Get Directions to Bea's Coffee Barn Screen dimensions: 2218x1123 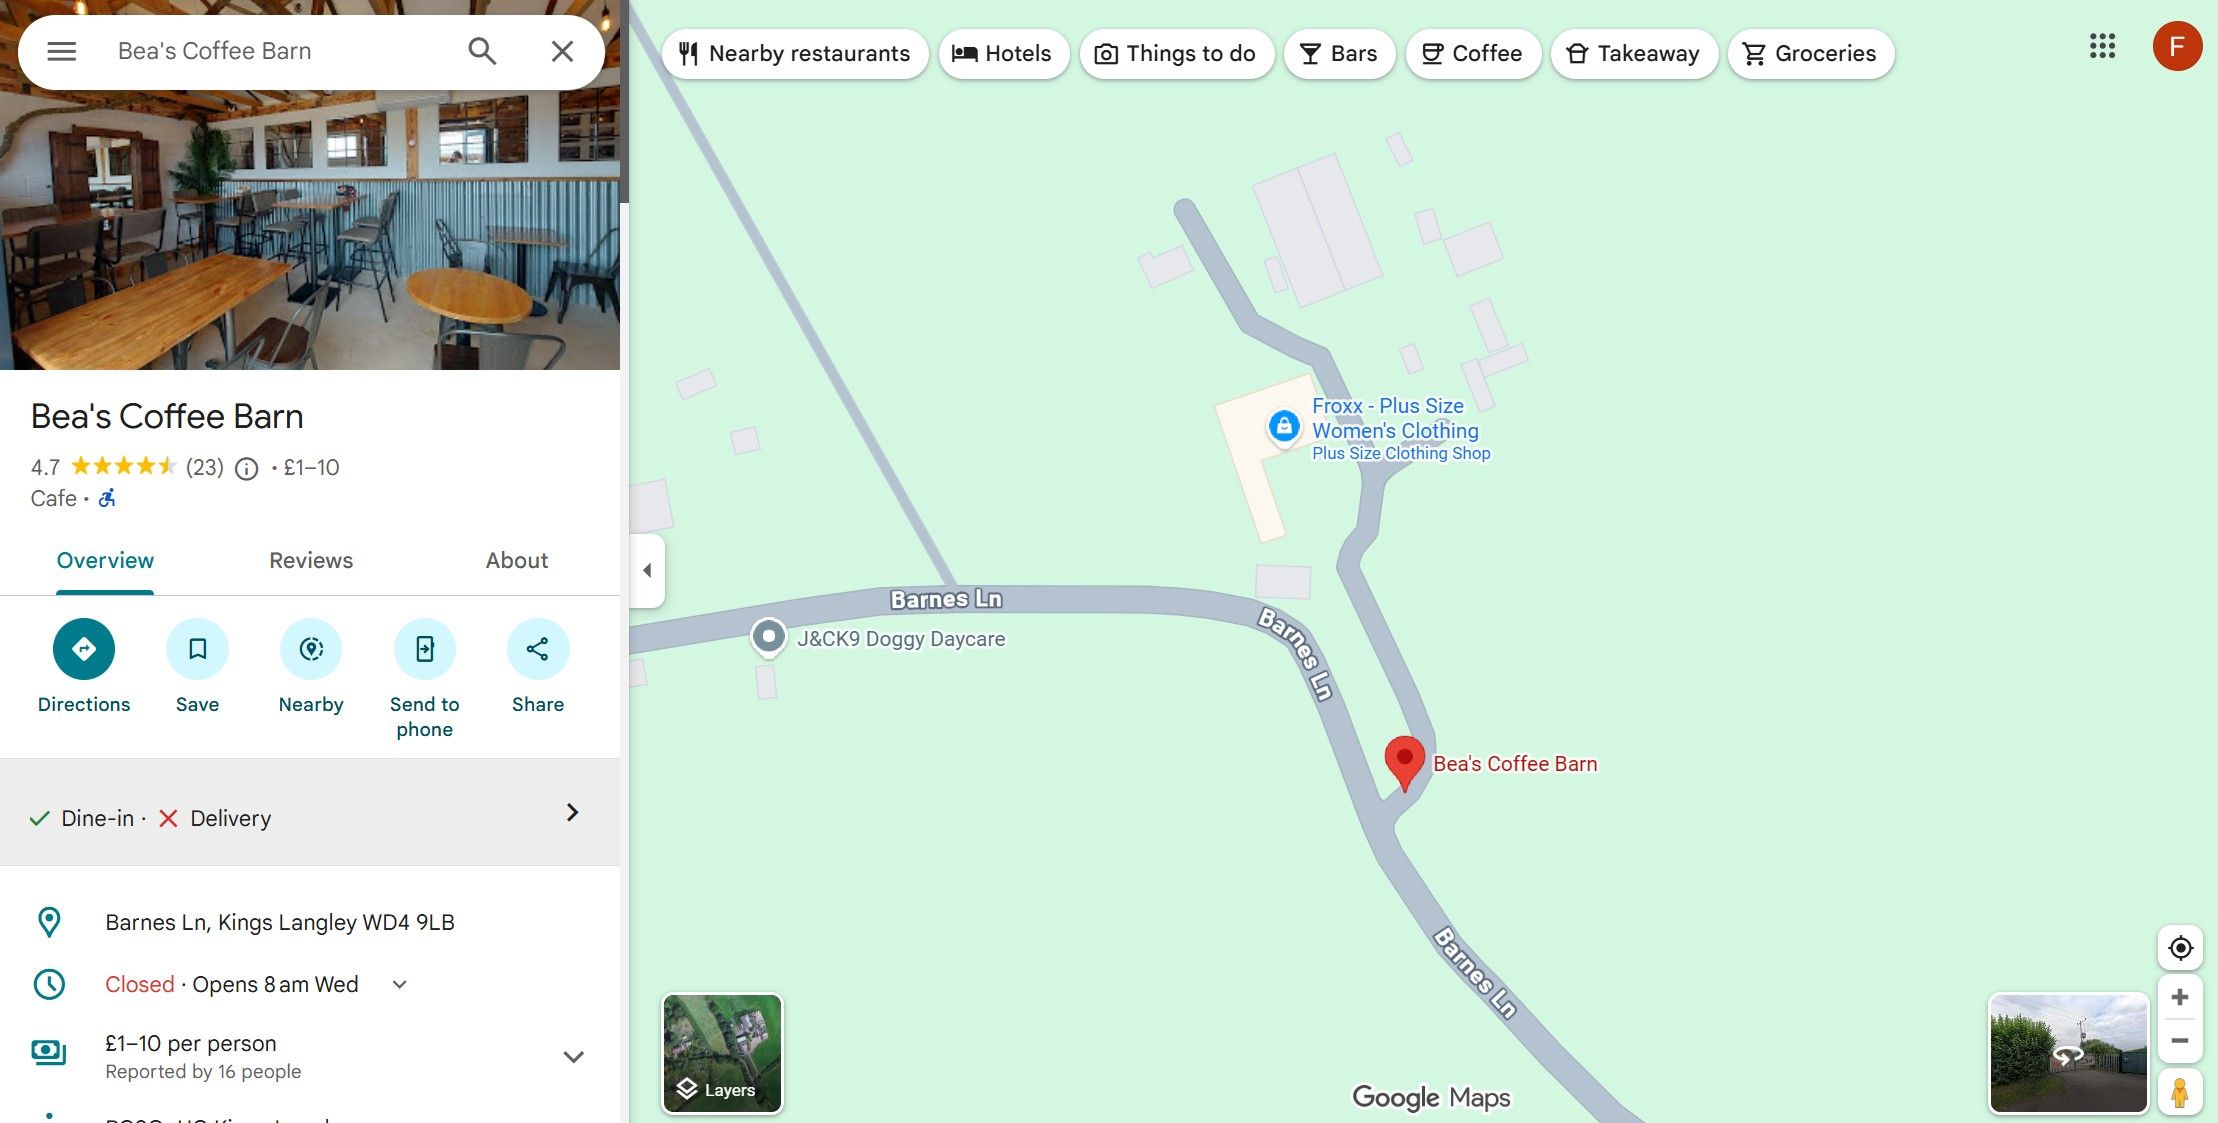(x=84, y=649)
